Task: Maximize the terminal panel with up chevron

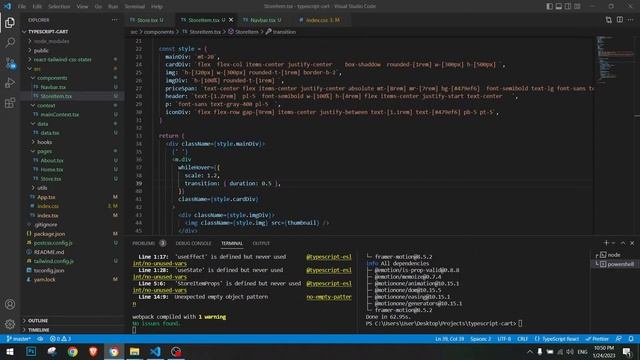Action: point(623,243)
